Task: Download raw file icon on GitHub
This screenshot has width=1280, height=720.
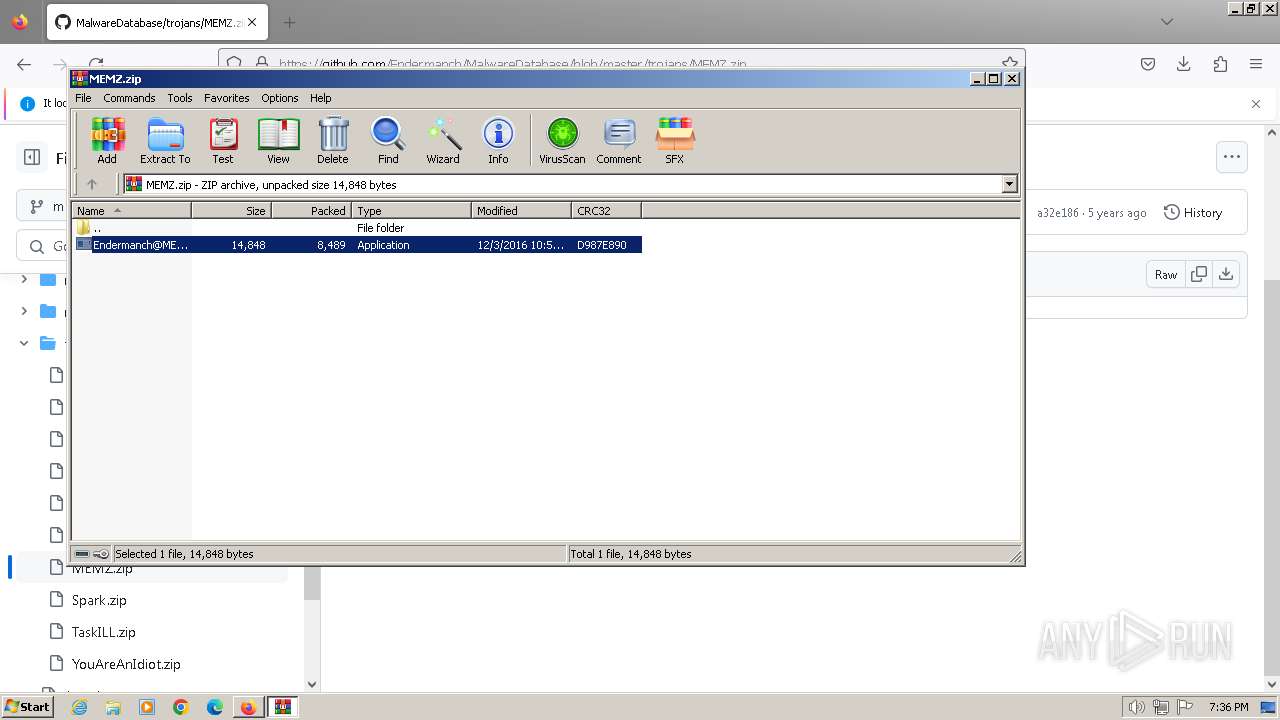Action: tap(1226, 274)
